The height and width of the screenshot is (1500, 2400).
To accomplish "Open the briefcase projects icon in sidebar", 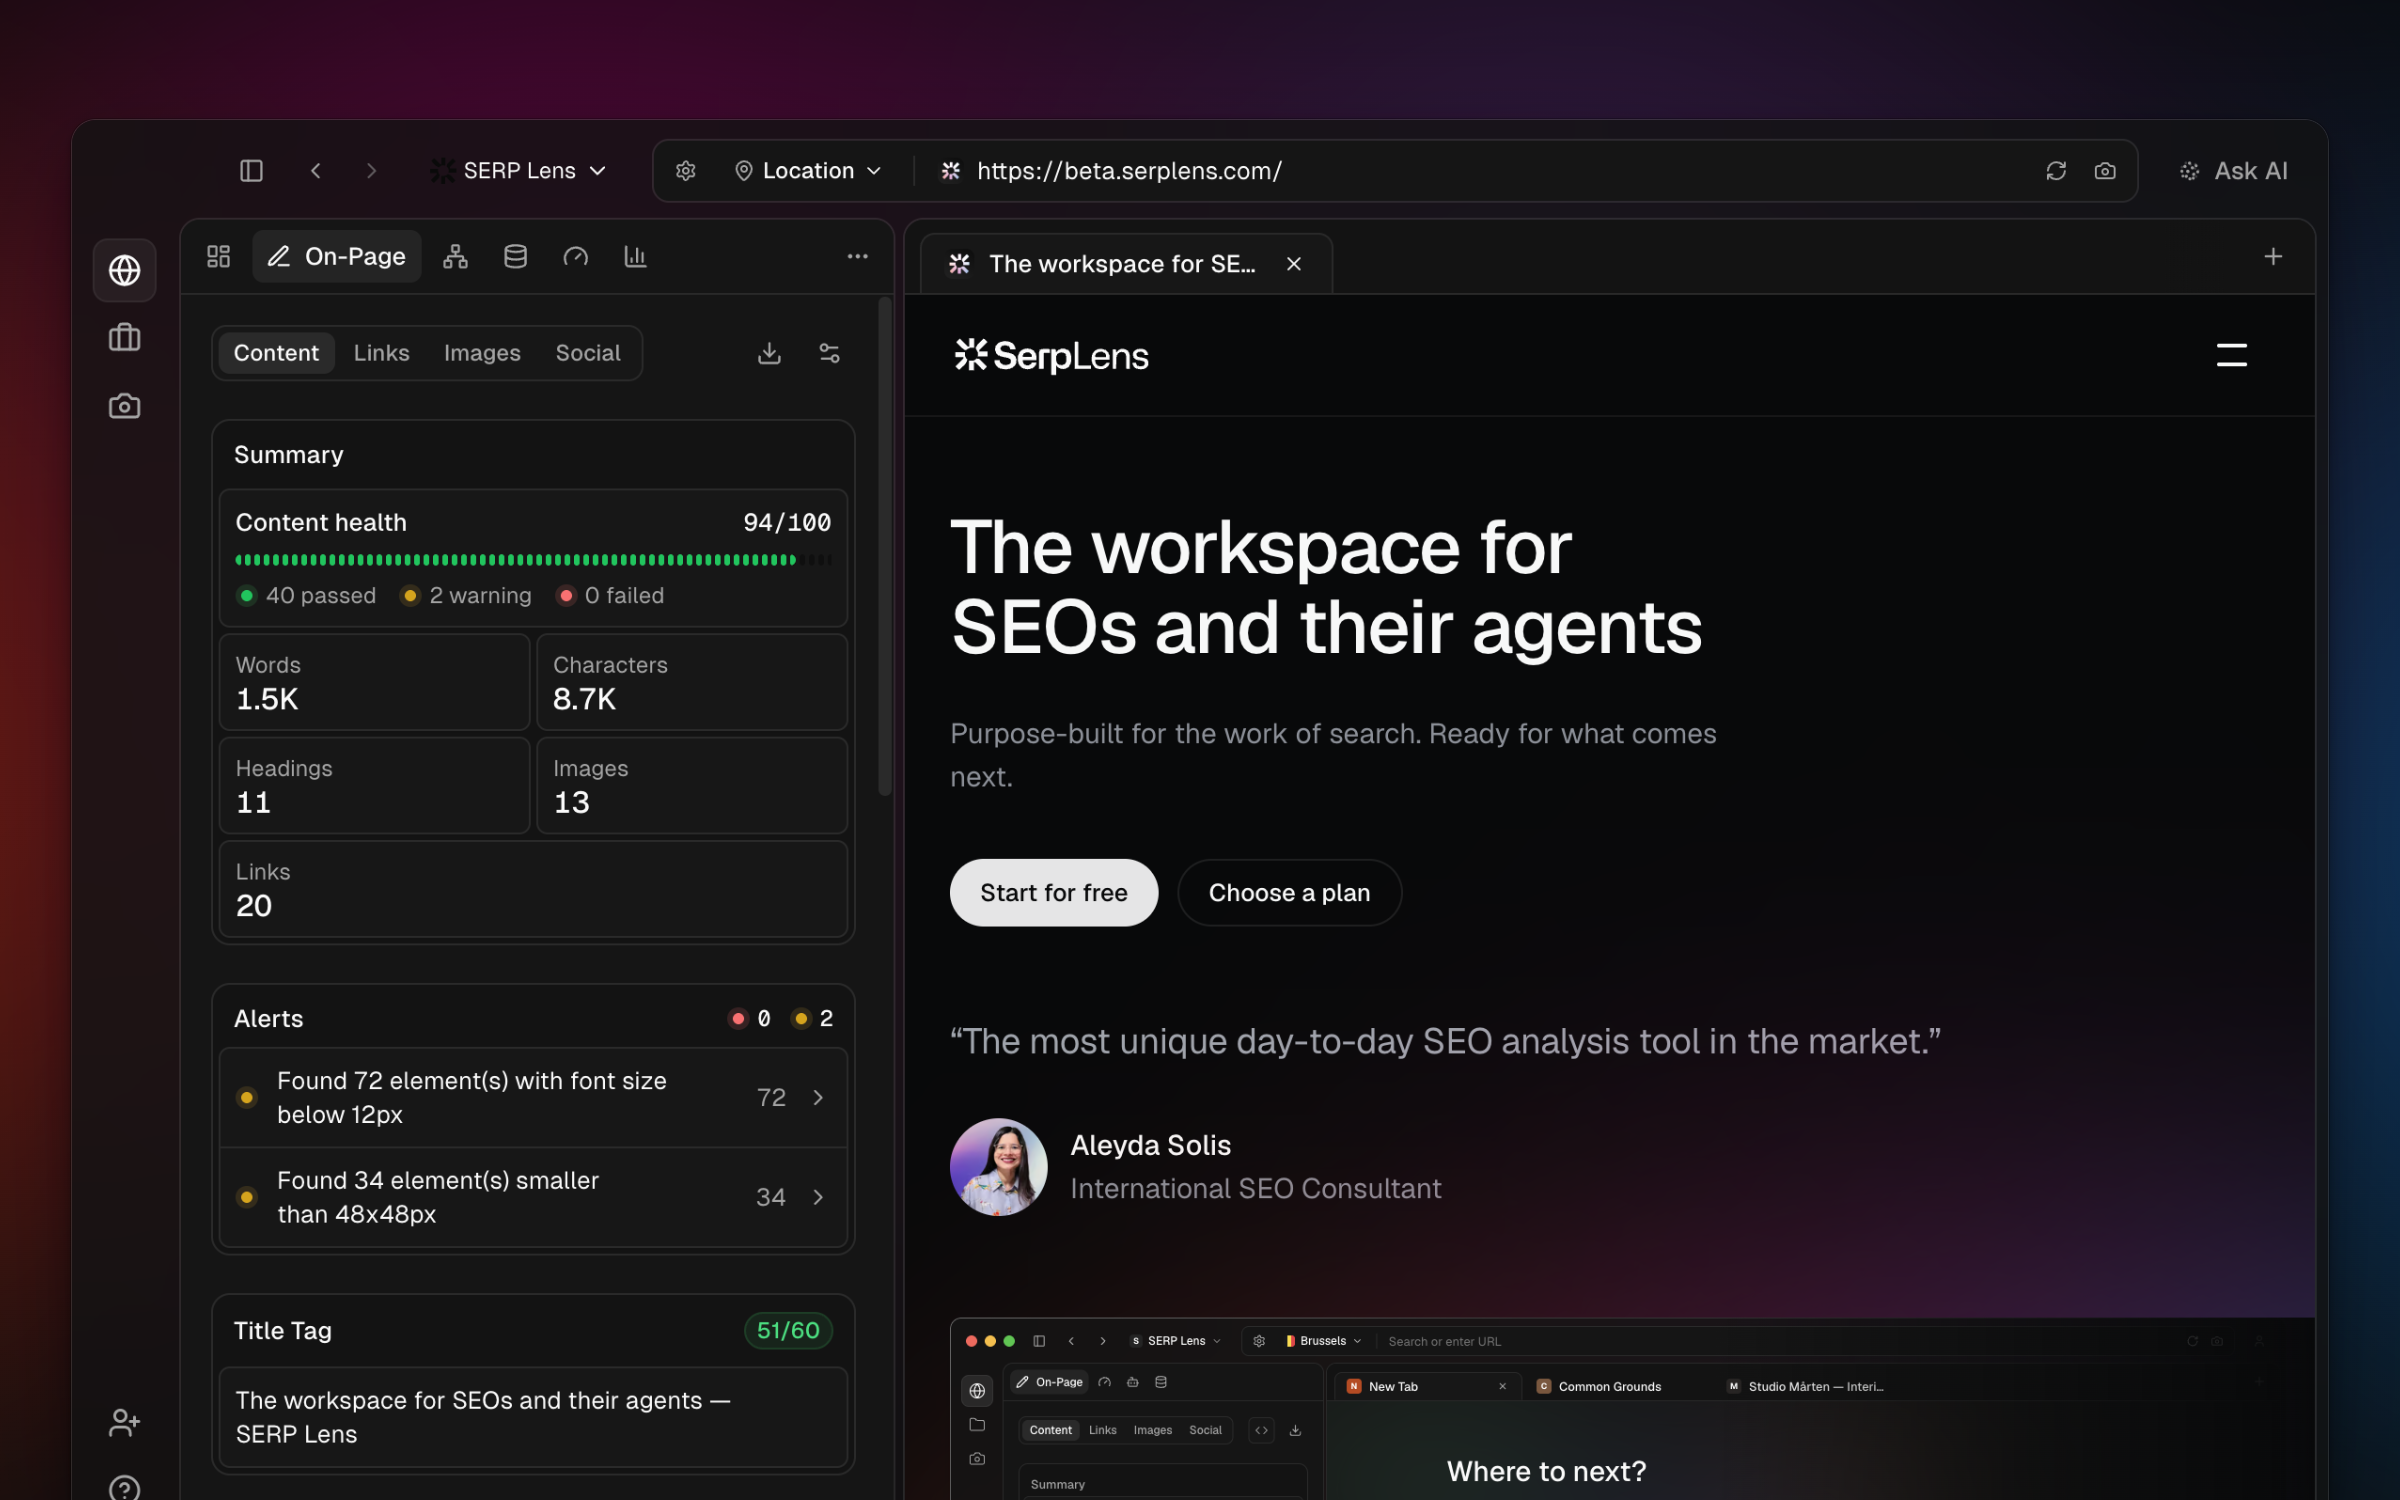I will (124, 338).
